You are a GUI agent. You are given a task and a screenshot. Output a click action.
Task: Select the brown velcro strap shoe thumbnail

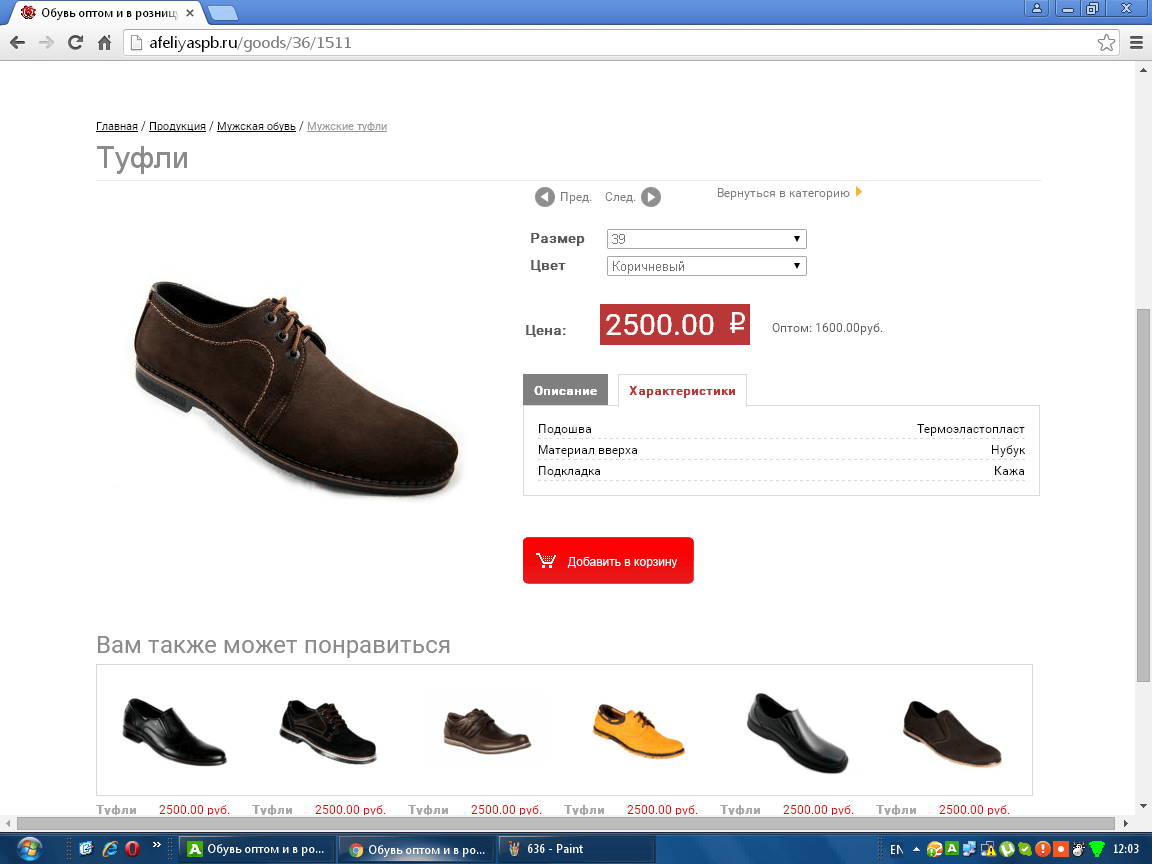486,731
